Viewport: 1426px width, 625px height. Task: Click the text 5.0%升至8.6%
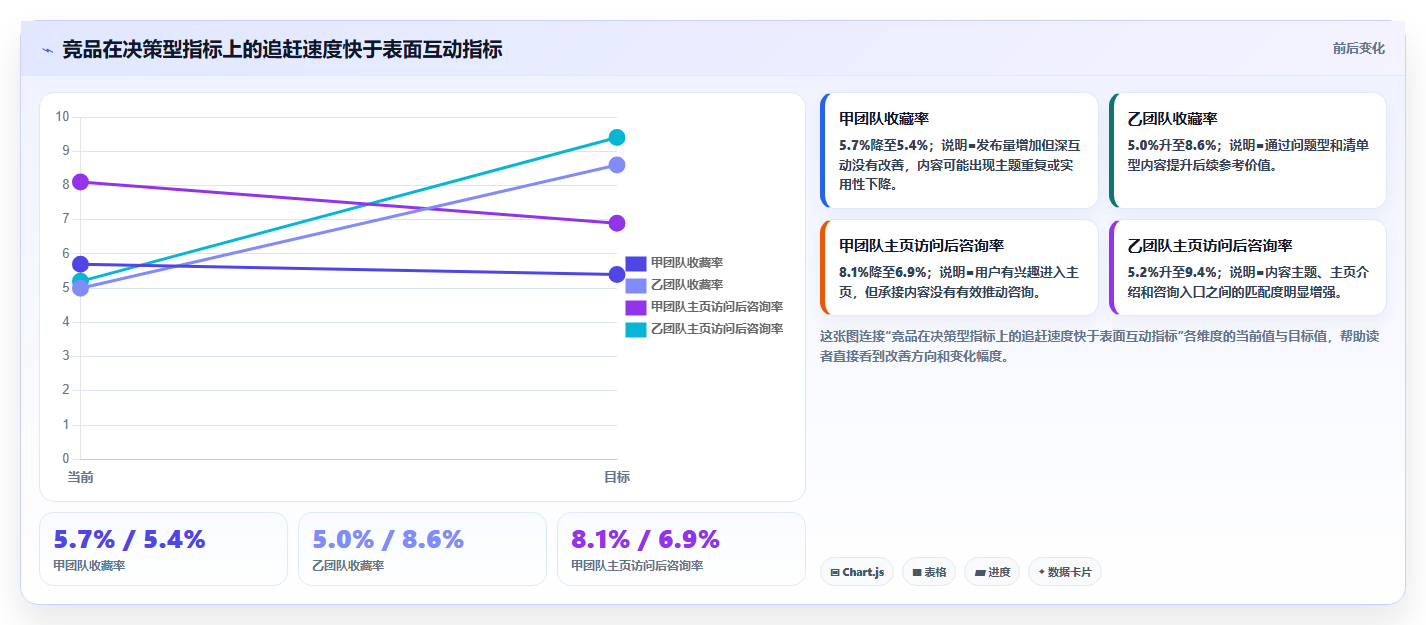pyautogui.click(x=1172, y=145)
